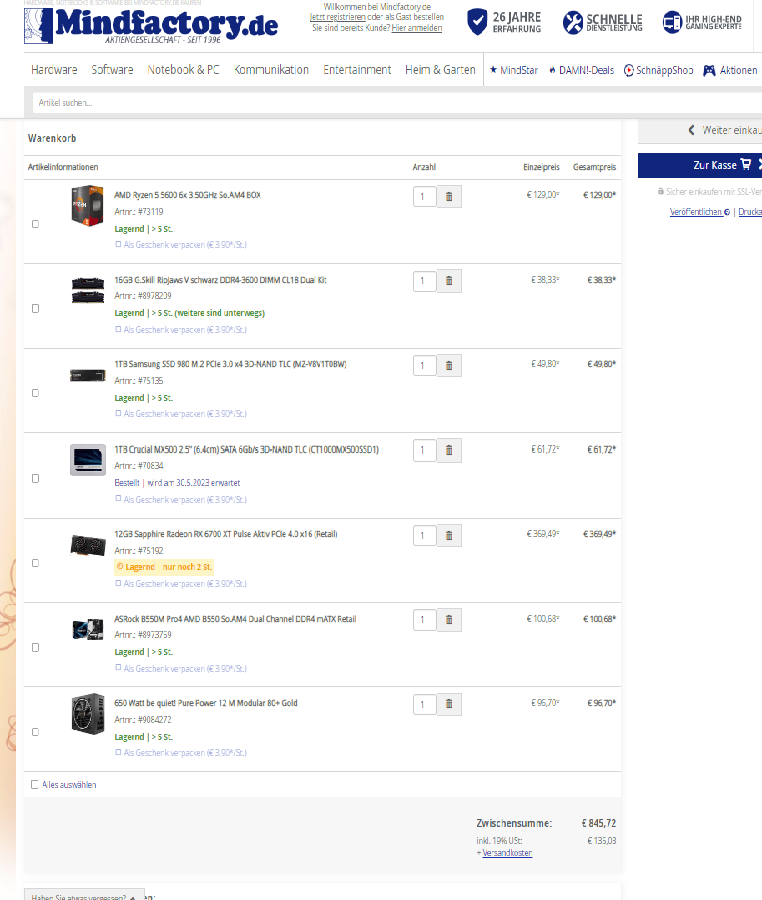
Task: Click trash icon for ASRock B550M Pro4
Action: pos(449,620)
